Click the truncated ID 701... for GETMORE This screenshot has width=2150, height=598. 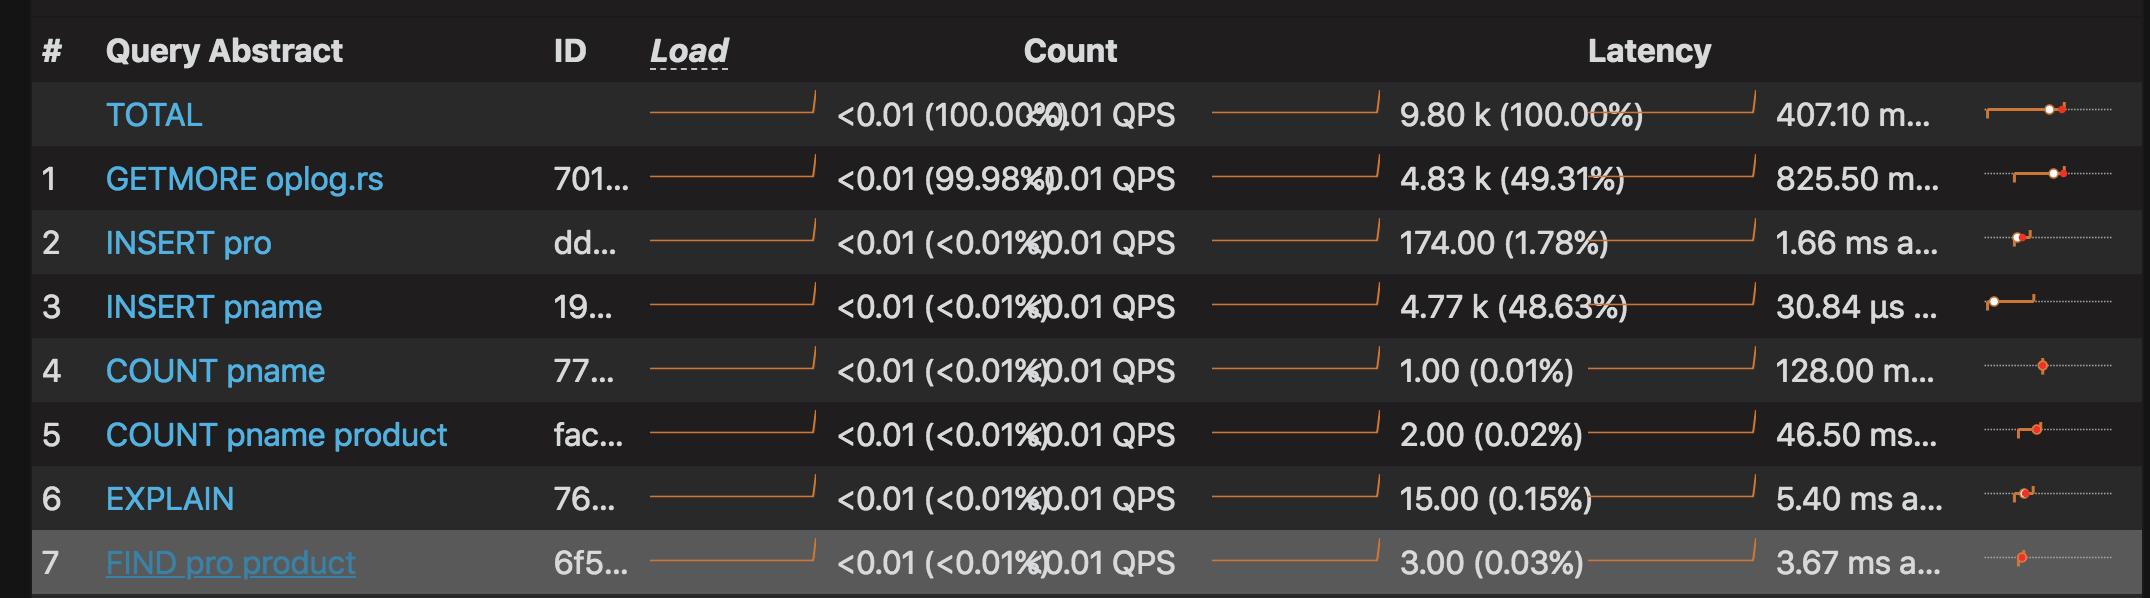[x=591, y=179]
